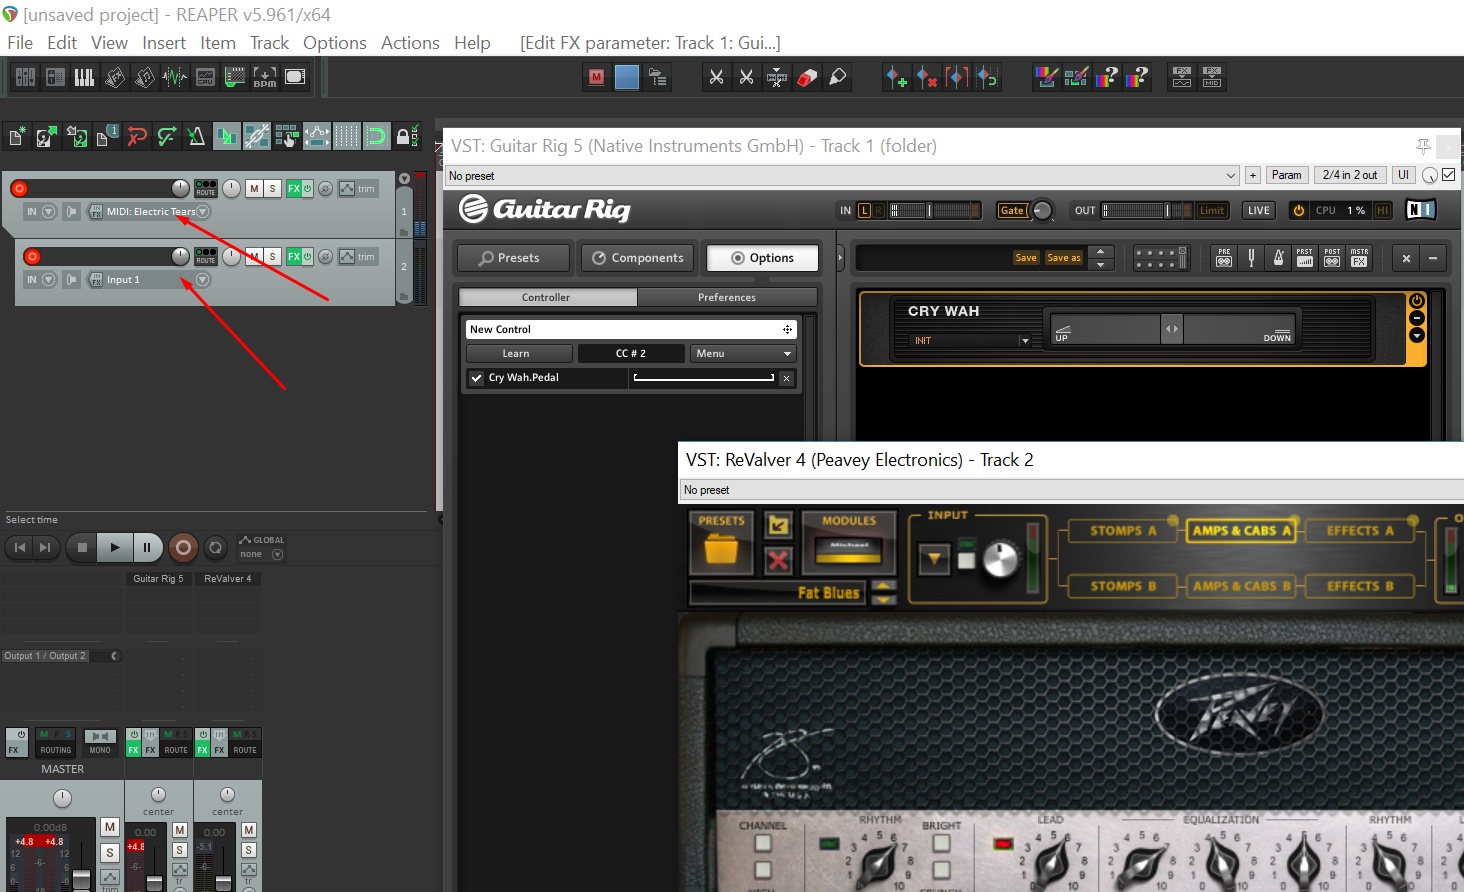Screen dimensions: 1464x892
Task: Open Guitar Rig master FX icon
Action: [x=1359, y=258]
